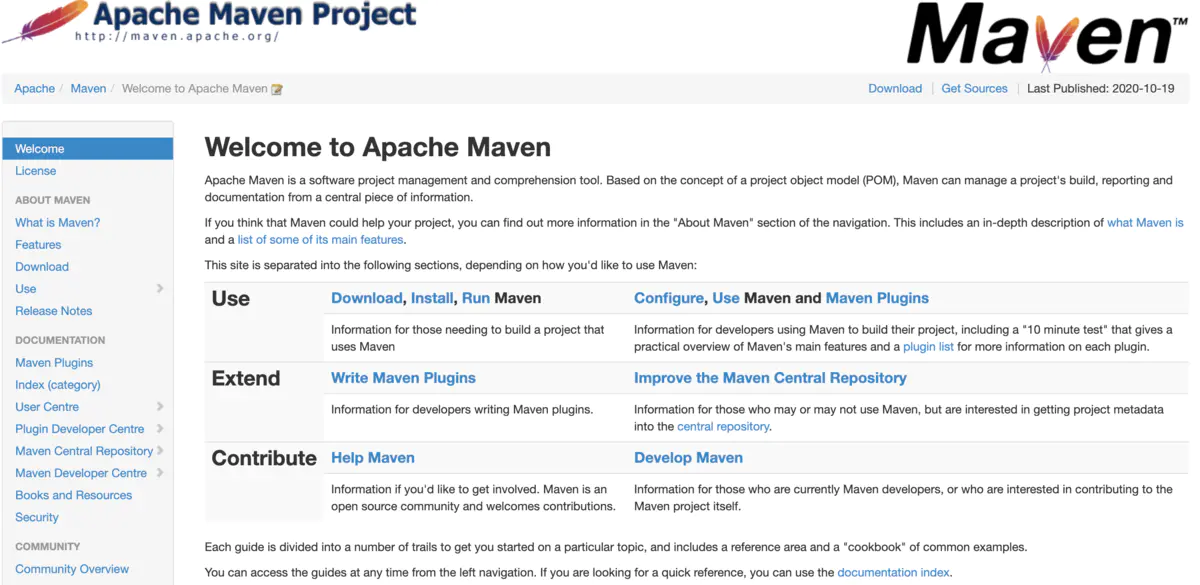Open Write Maven Plugins link
The height and width of the screenshot is (585, 1200).
[x=403, y=378]
